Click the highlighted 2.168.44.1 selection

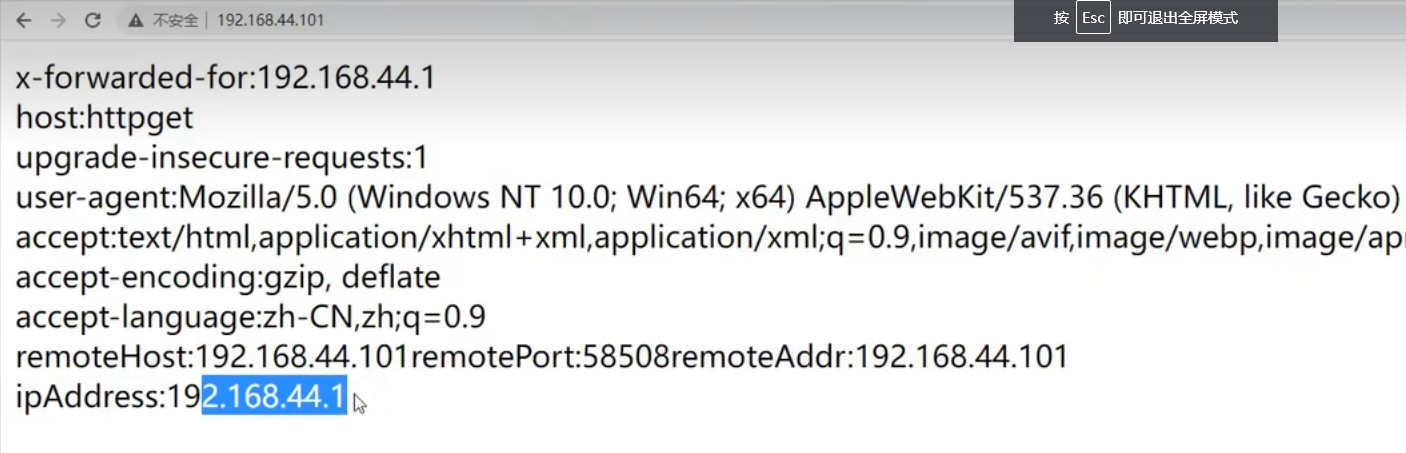(x=274, y=397)
